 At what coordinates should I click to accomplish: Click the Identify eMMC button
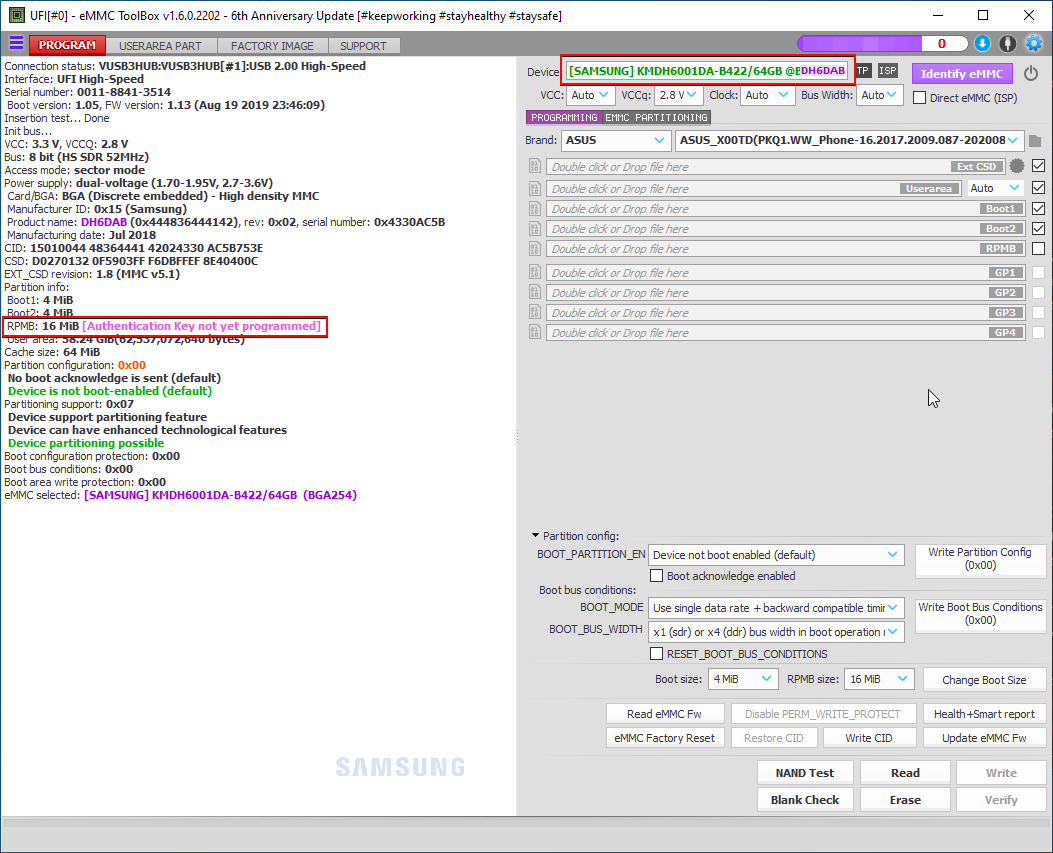pos(962,74)
